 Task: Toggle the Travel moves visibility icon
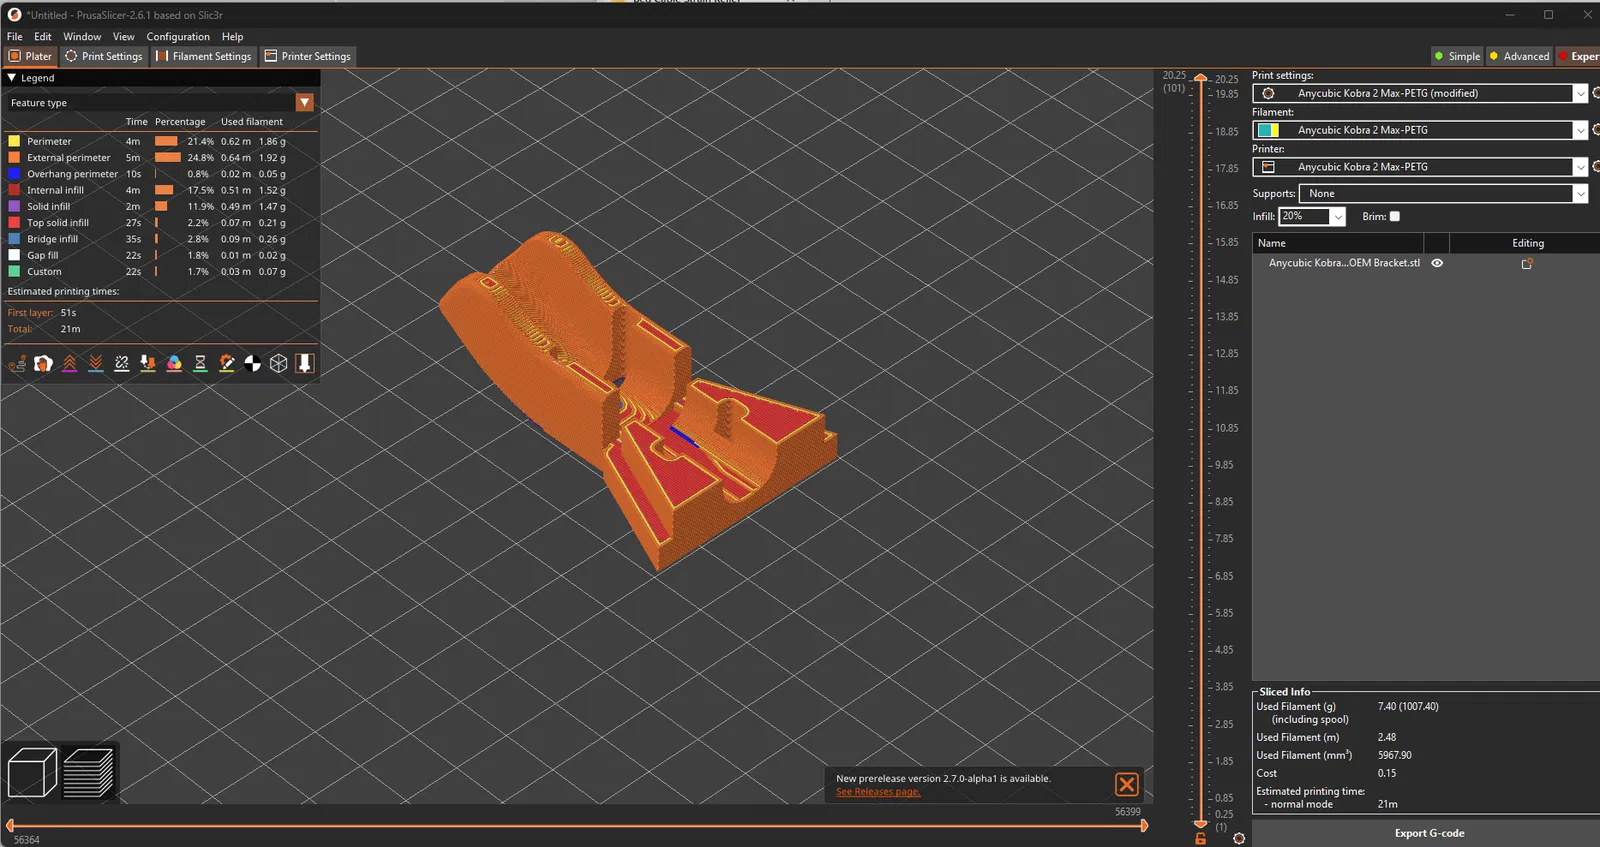tap(17, 364)
